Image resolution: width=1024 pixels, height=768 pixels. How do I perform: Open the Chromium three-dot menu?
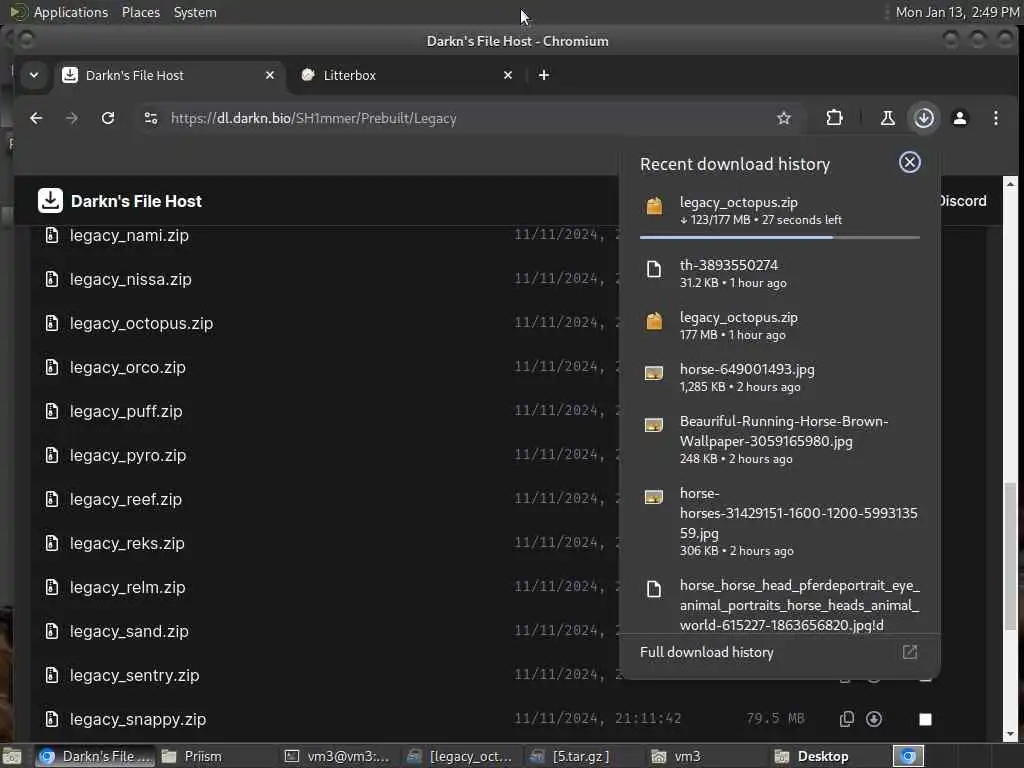point(995,118)
